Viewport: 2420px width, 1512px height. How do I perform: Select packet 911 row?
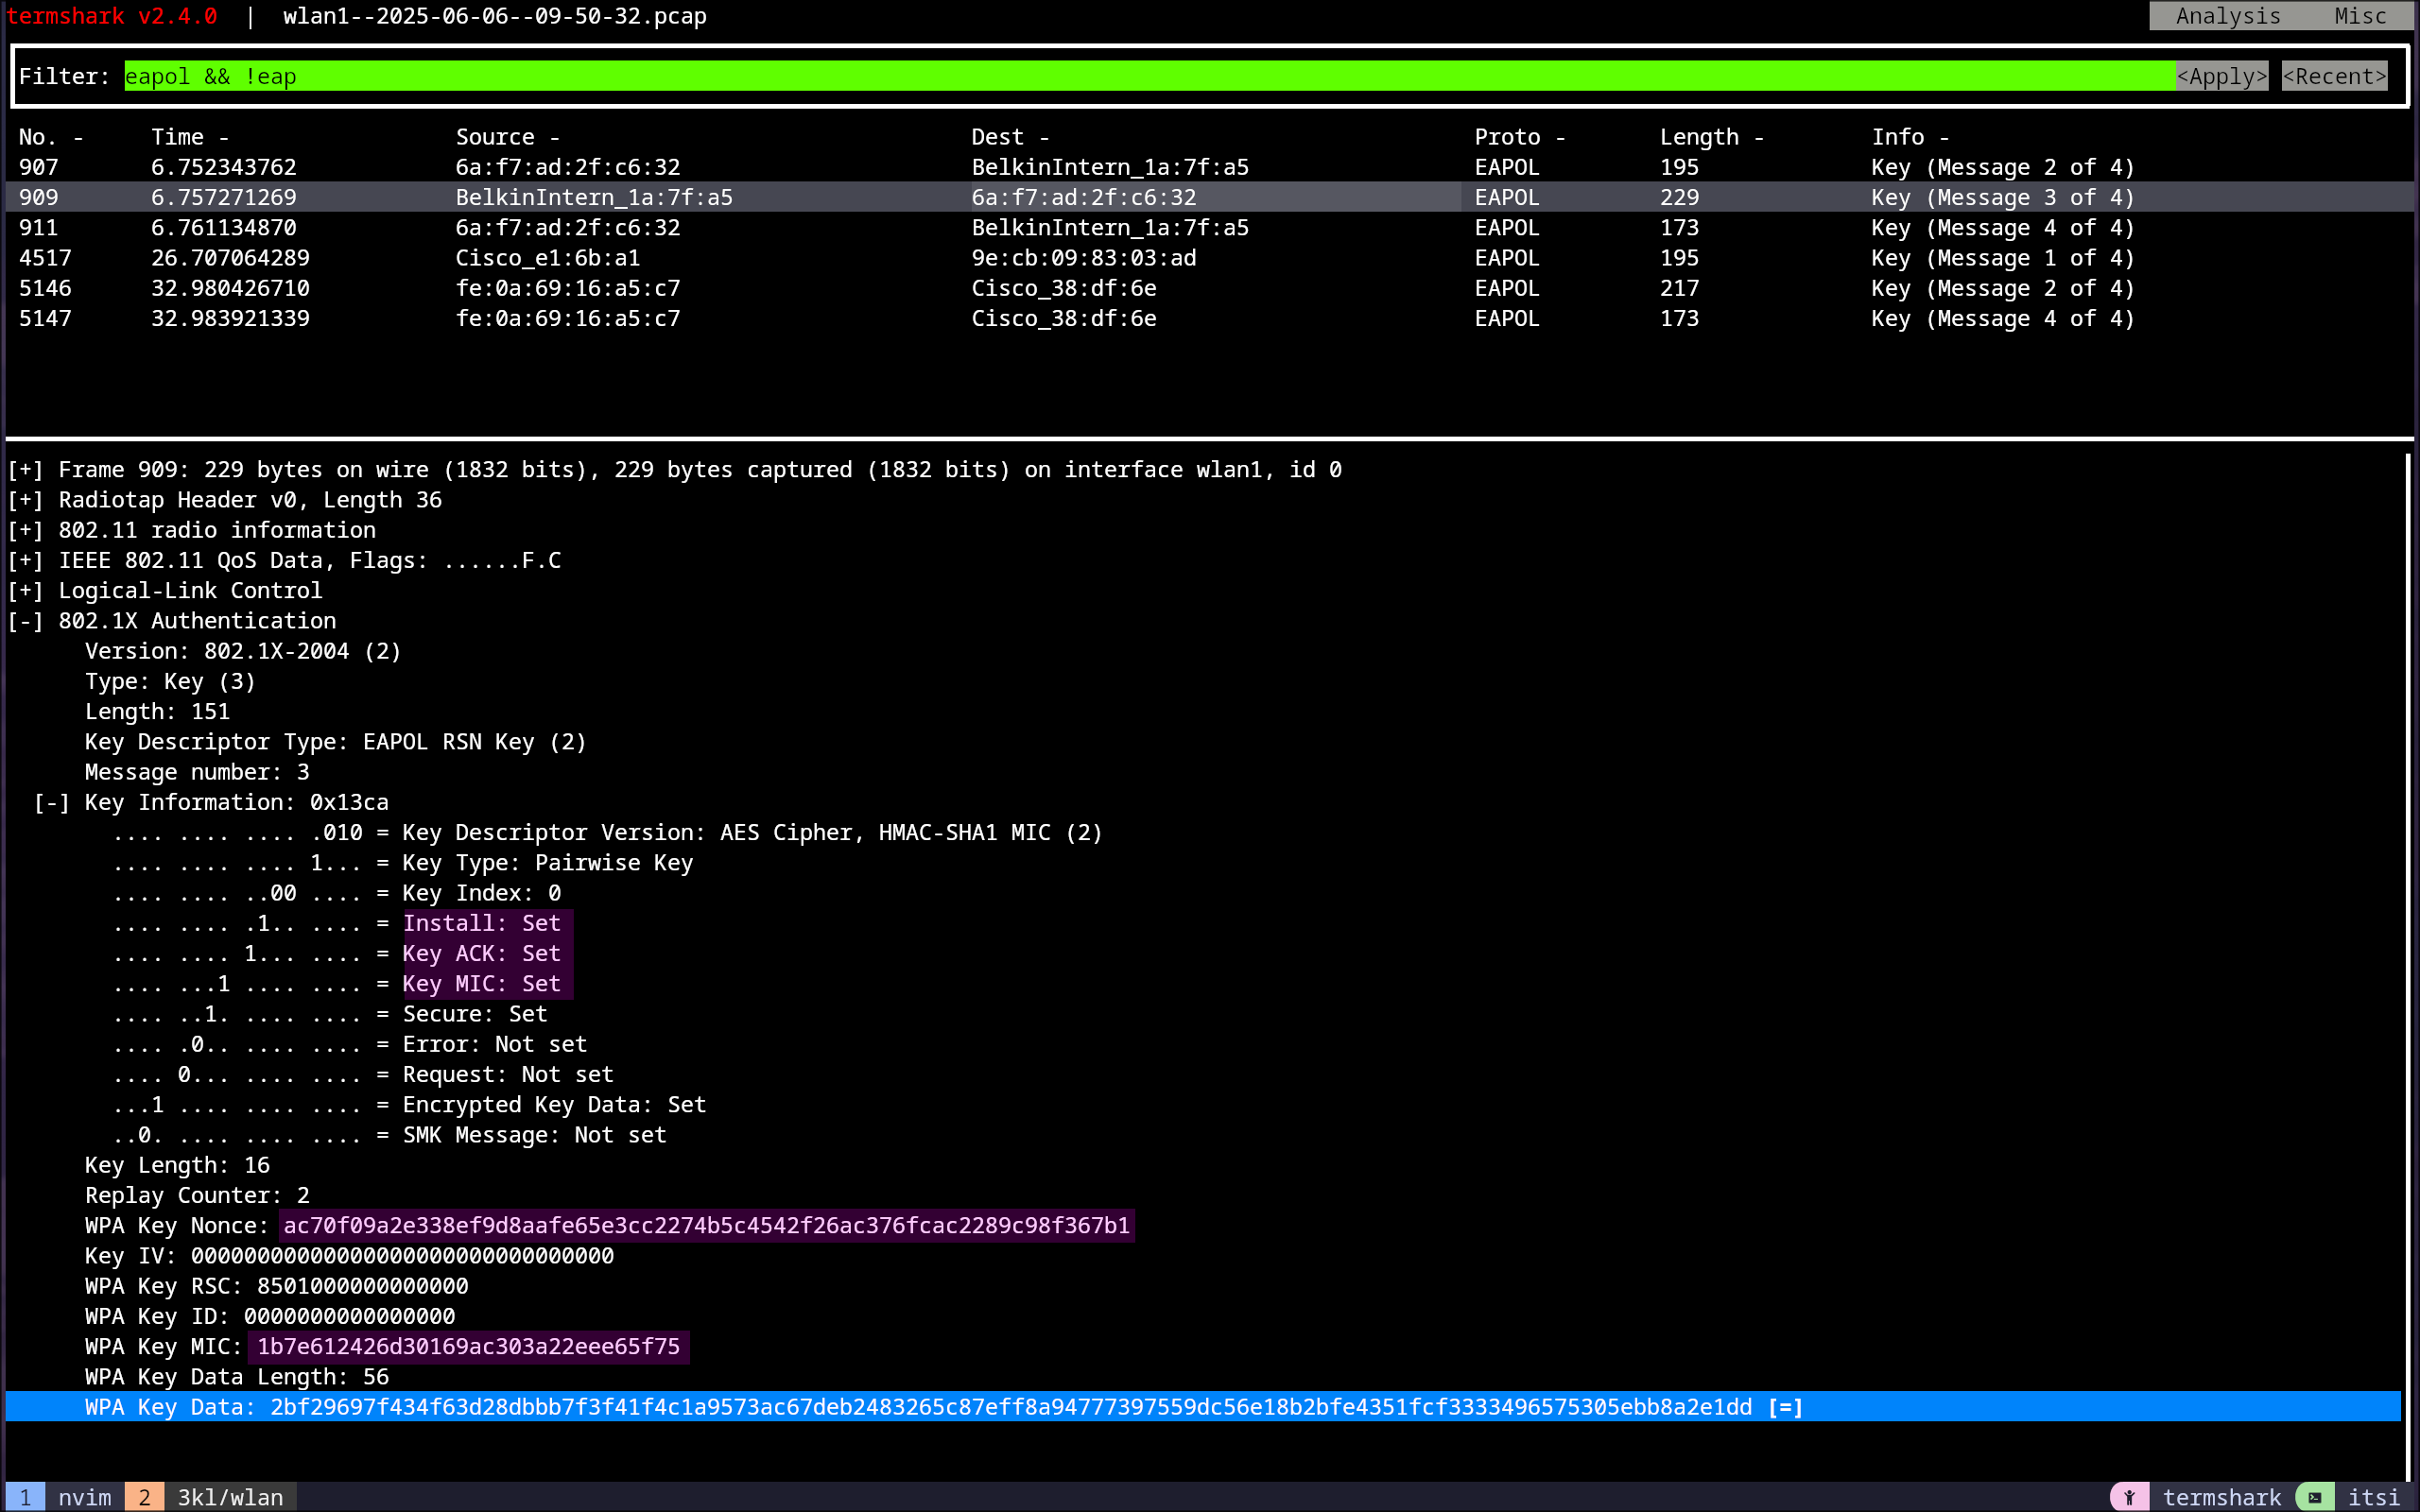click(x=1210, y=227)
